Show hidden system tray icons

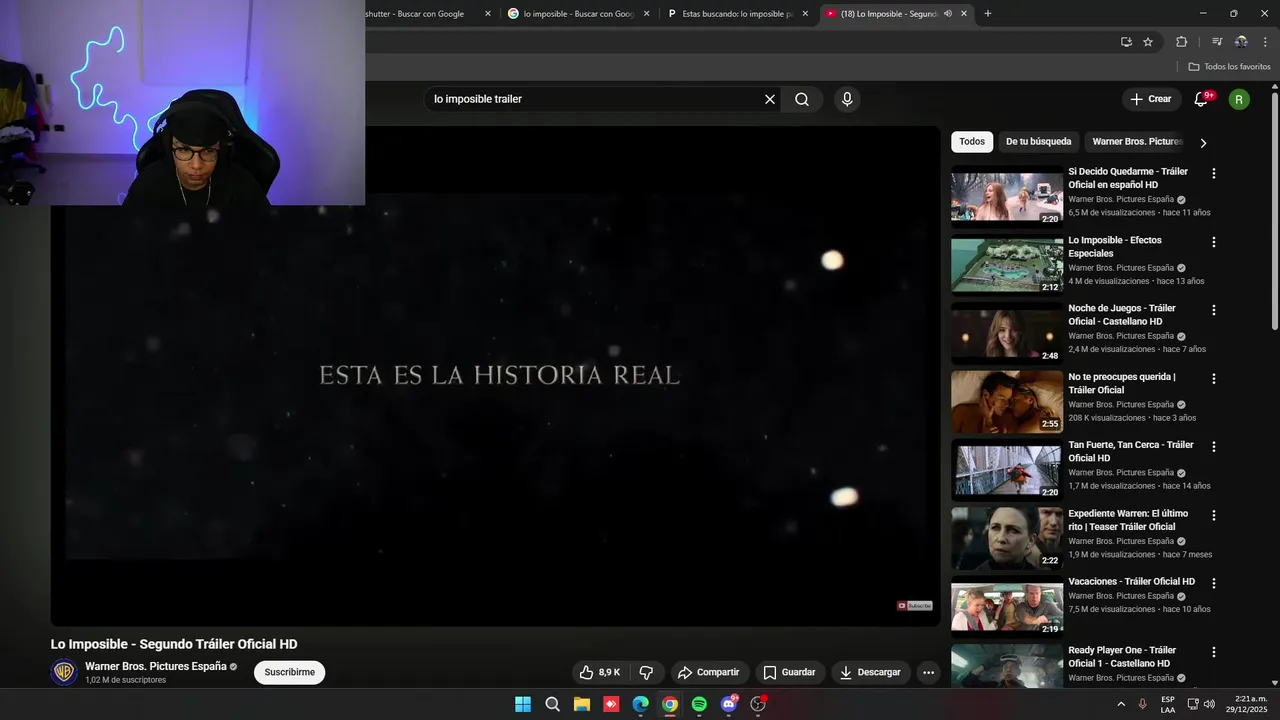(1121, 704)
